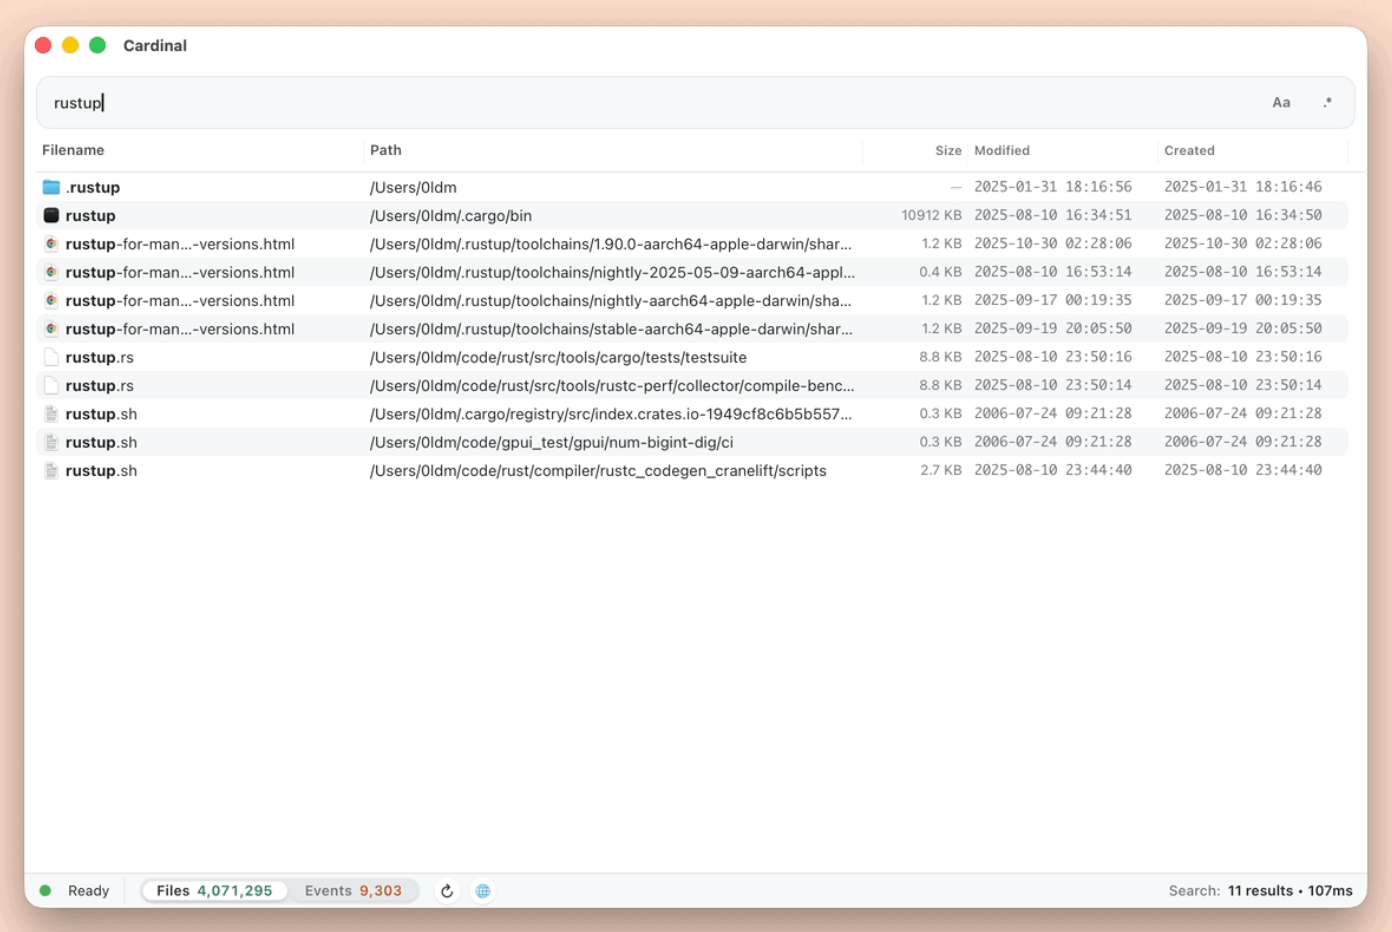Select the path /Users/0ldm/.cargo/bin
The image size is (1392, 932).
click(x=450, y=216)
